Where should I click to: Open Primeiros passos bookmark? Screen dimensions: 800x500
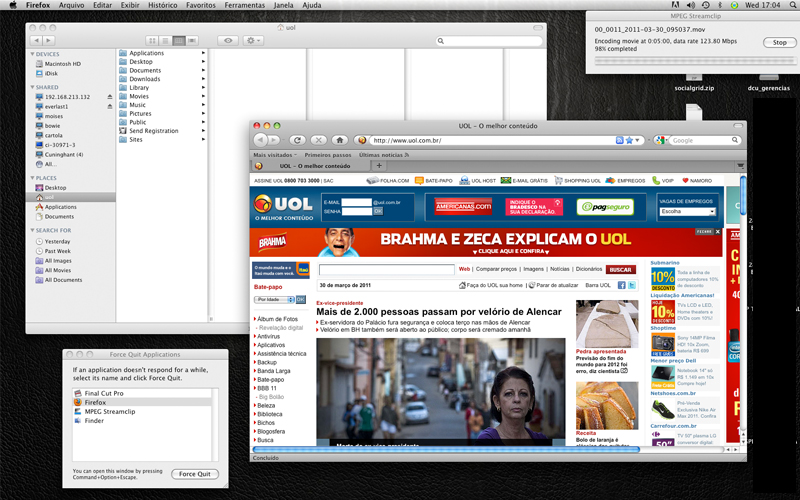(x=328, y=155)
